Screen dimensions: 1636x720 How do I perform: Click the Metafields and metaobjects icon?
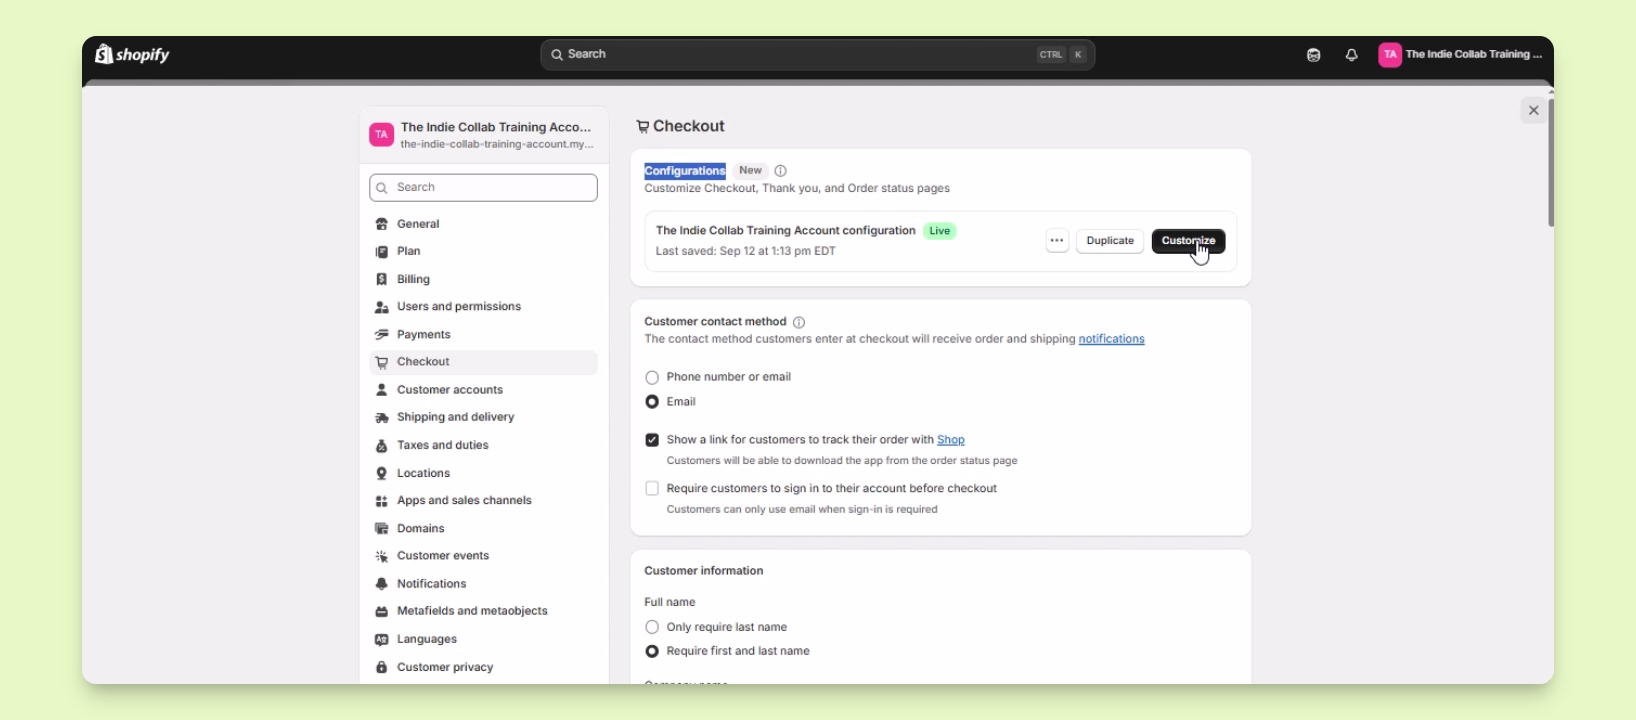point(381,612)
